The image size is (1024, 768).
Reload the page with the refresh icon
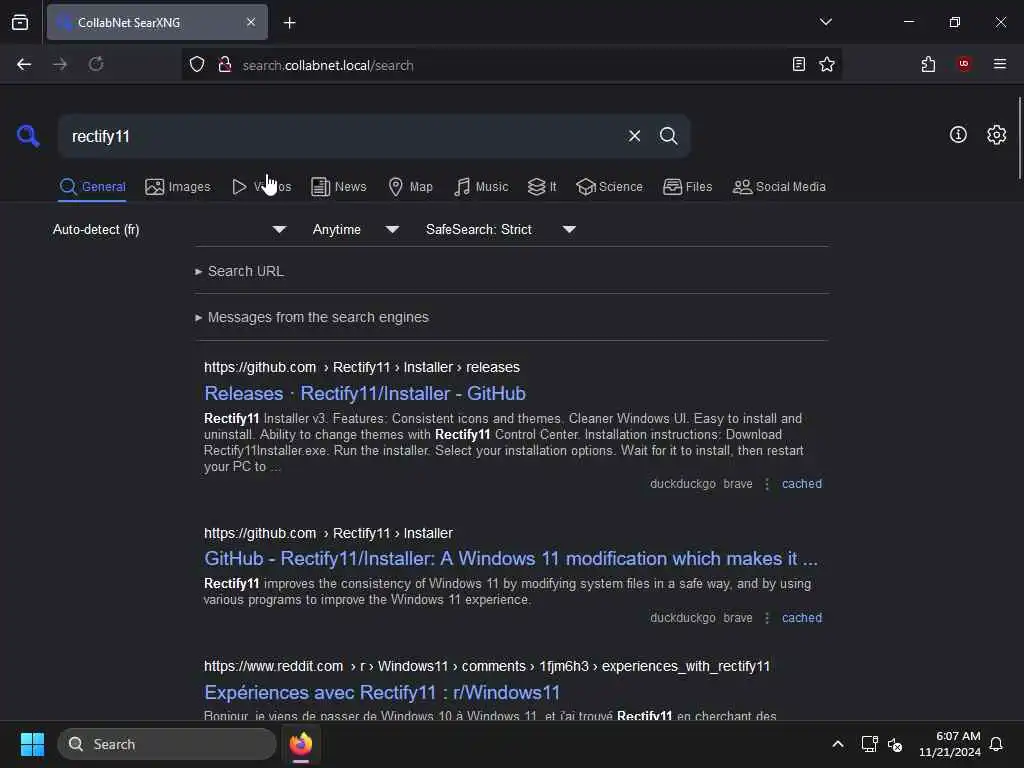pyautogui.click(x=96, y=64)
